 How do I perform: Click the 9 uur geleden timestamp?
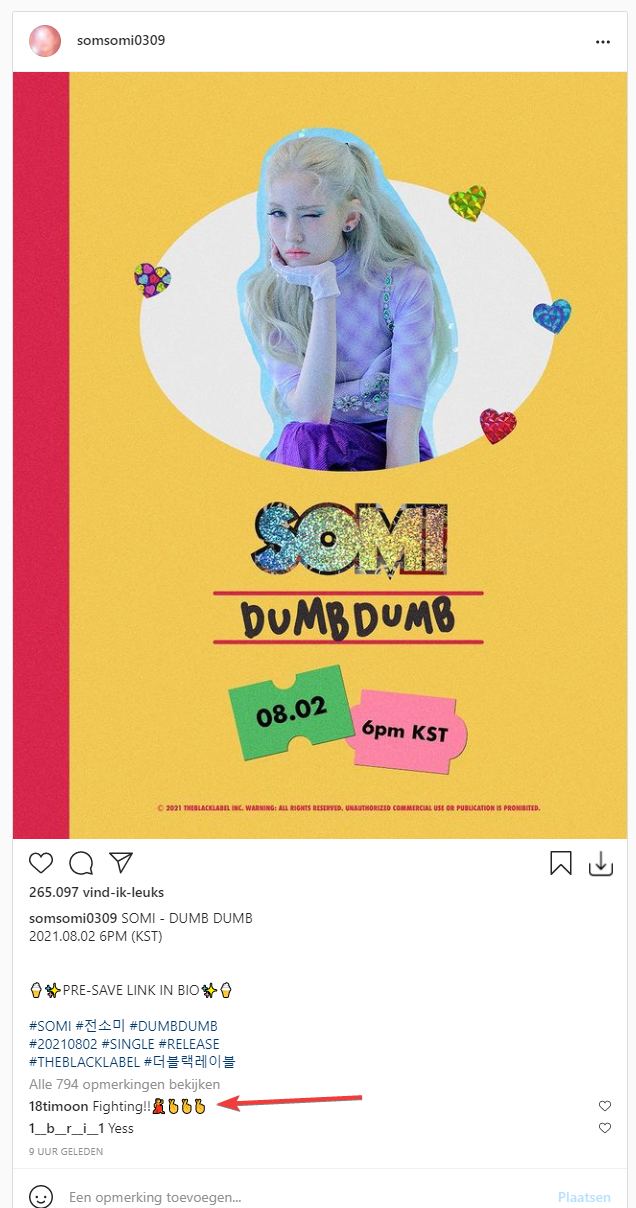(x=66, y=1152)
